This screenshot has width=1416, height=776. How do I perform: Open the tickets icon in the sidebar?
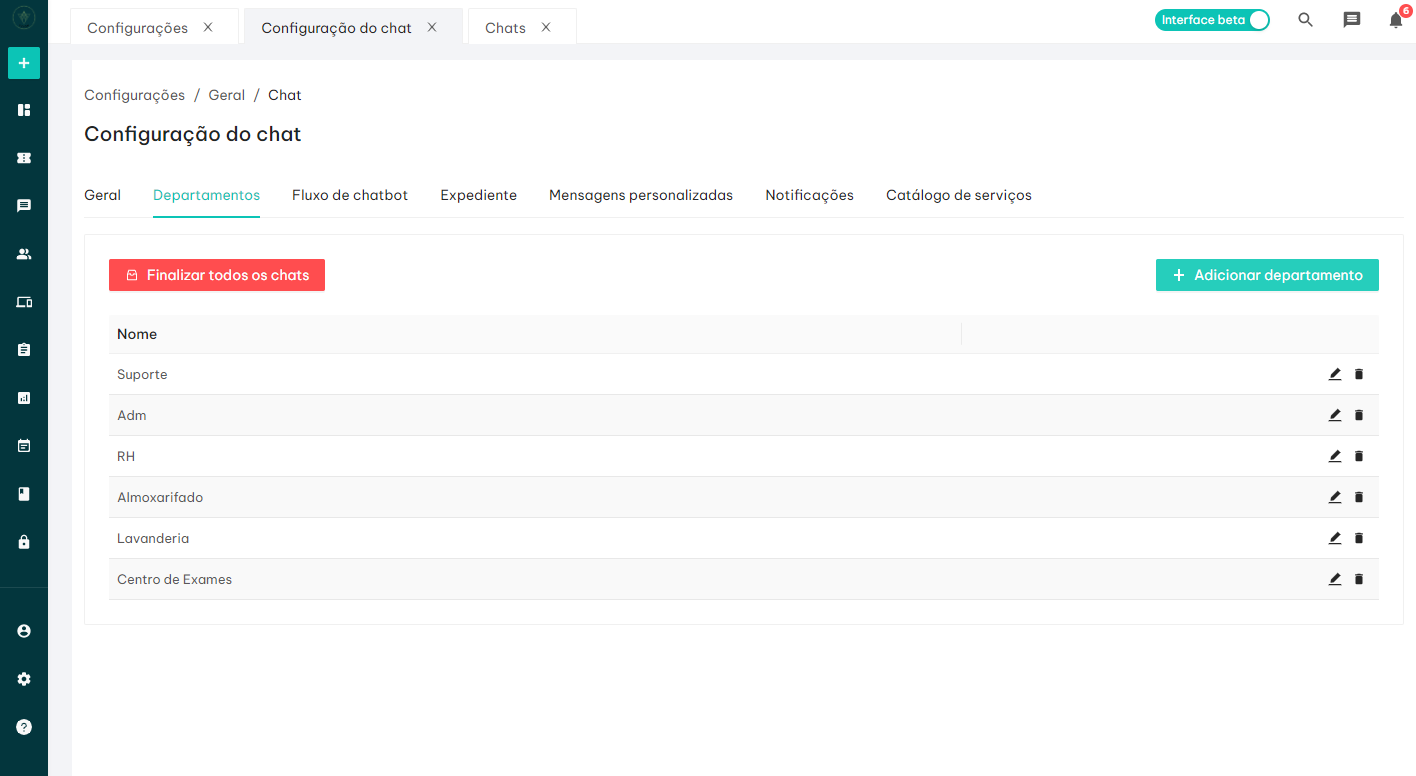[24, 158]
